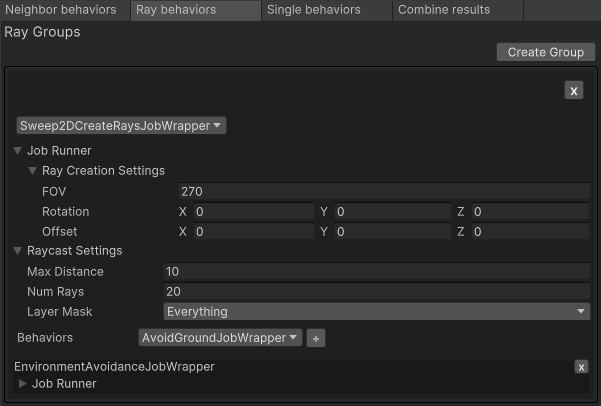Switch to the Neighbor behaviors tab
The width and height of the screenshot is (601, 406).
coord(66,10)
